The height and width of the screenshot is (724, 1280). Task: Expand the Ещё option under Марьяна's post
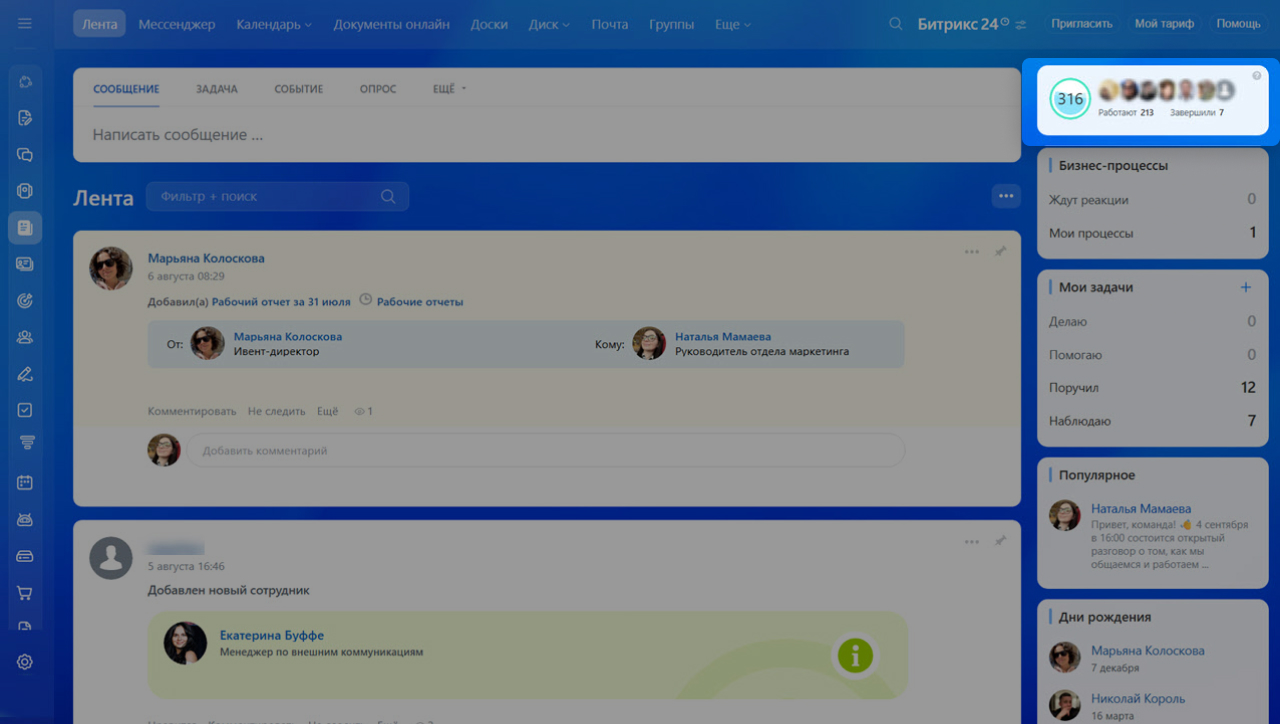(328, 411)
